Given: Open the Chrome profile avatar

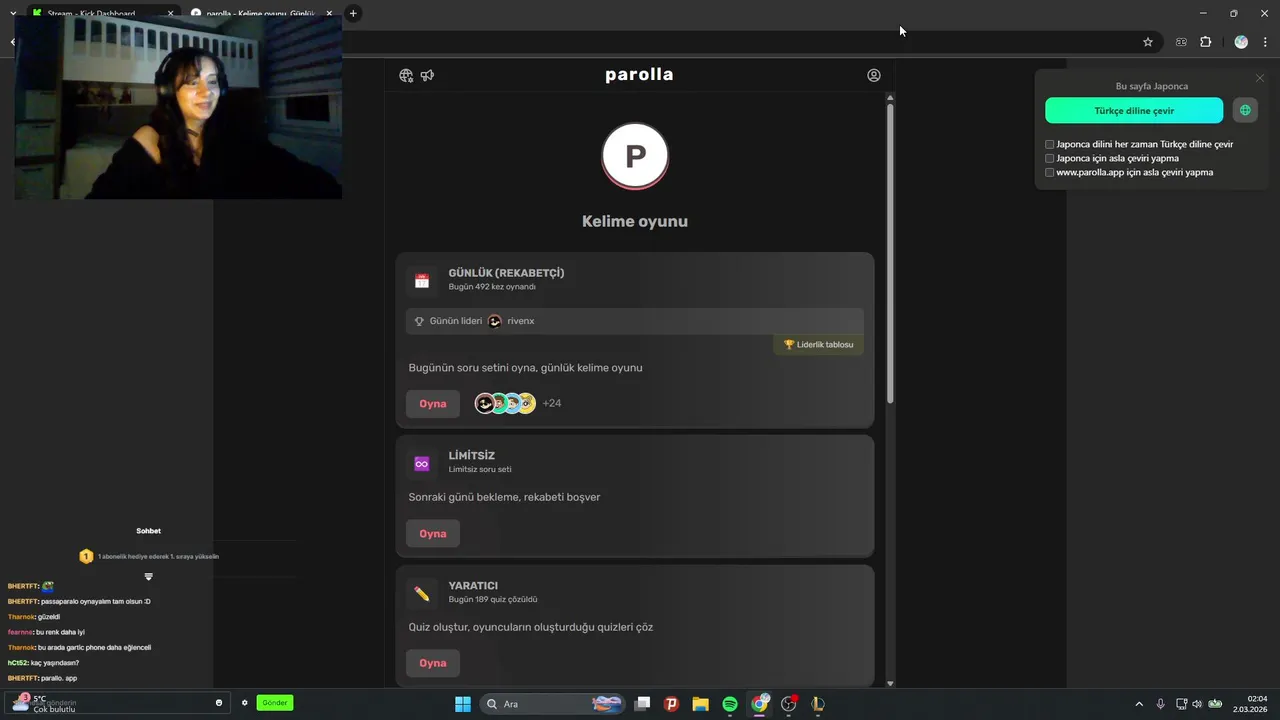Looking at the screenshot, I should pyautogui.click(x=1241, y=42).
